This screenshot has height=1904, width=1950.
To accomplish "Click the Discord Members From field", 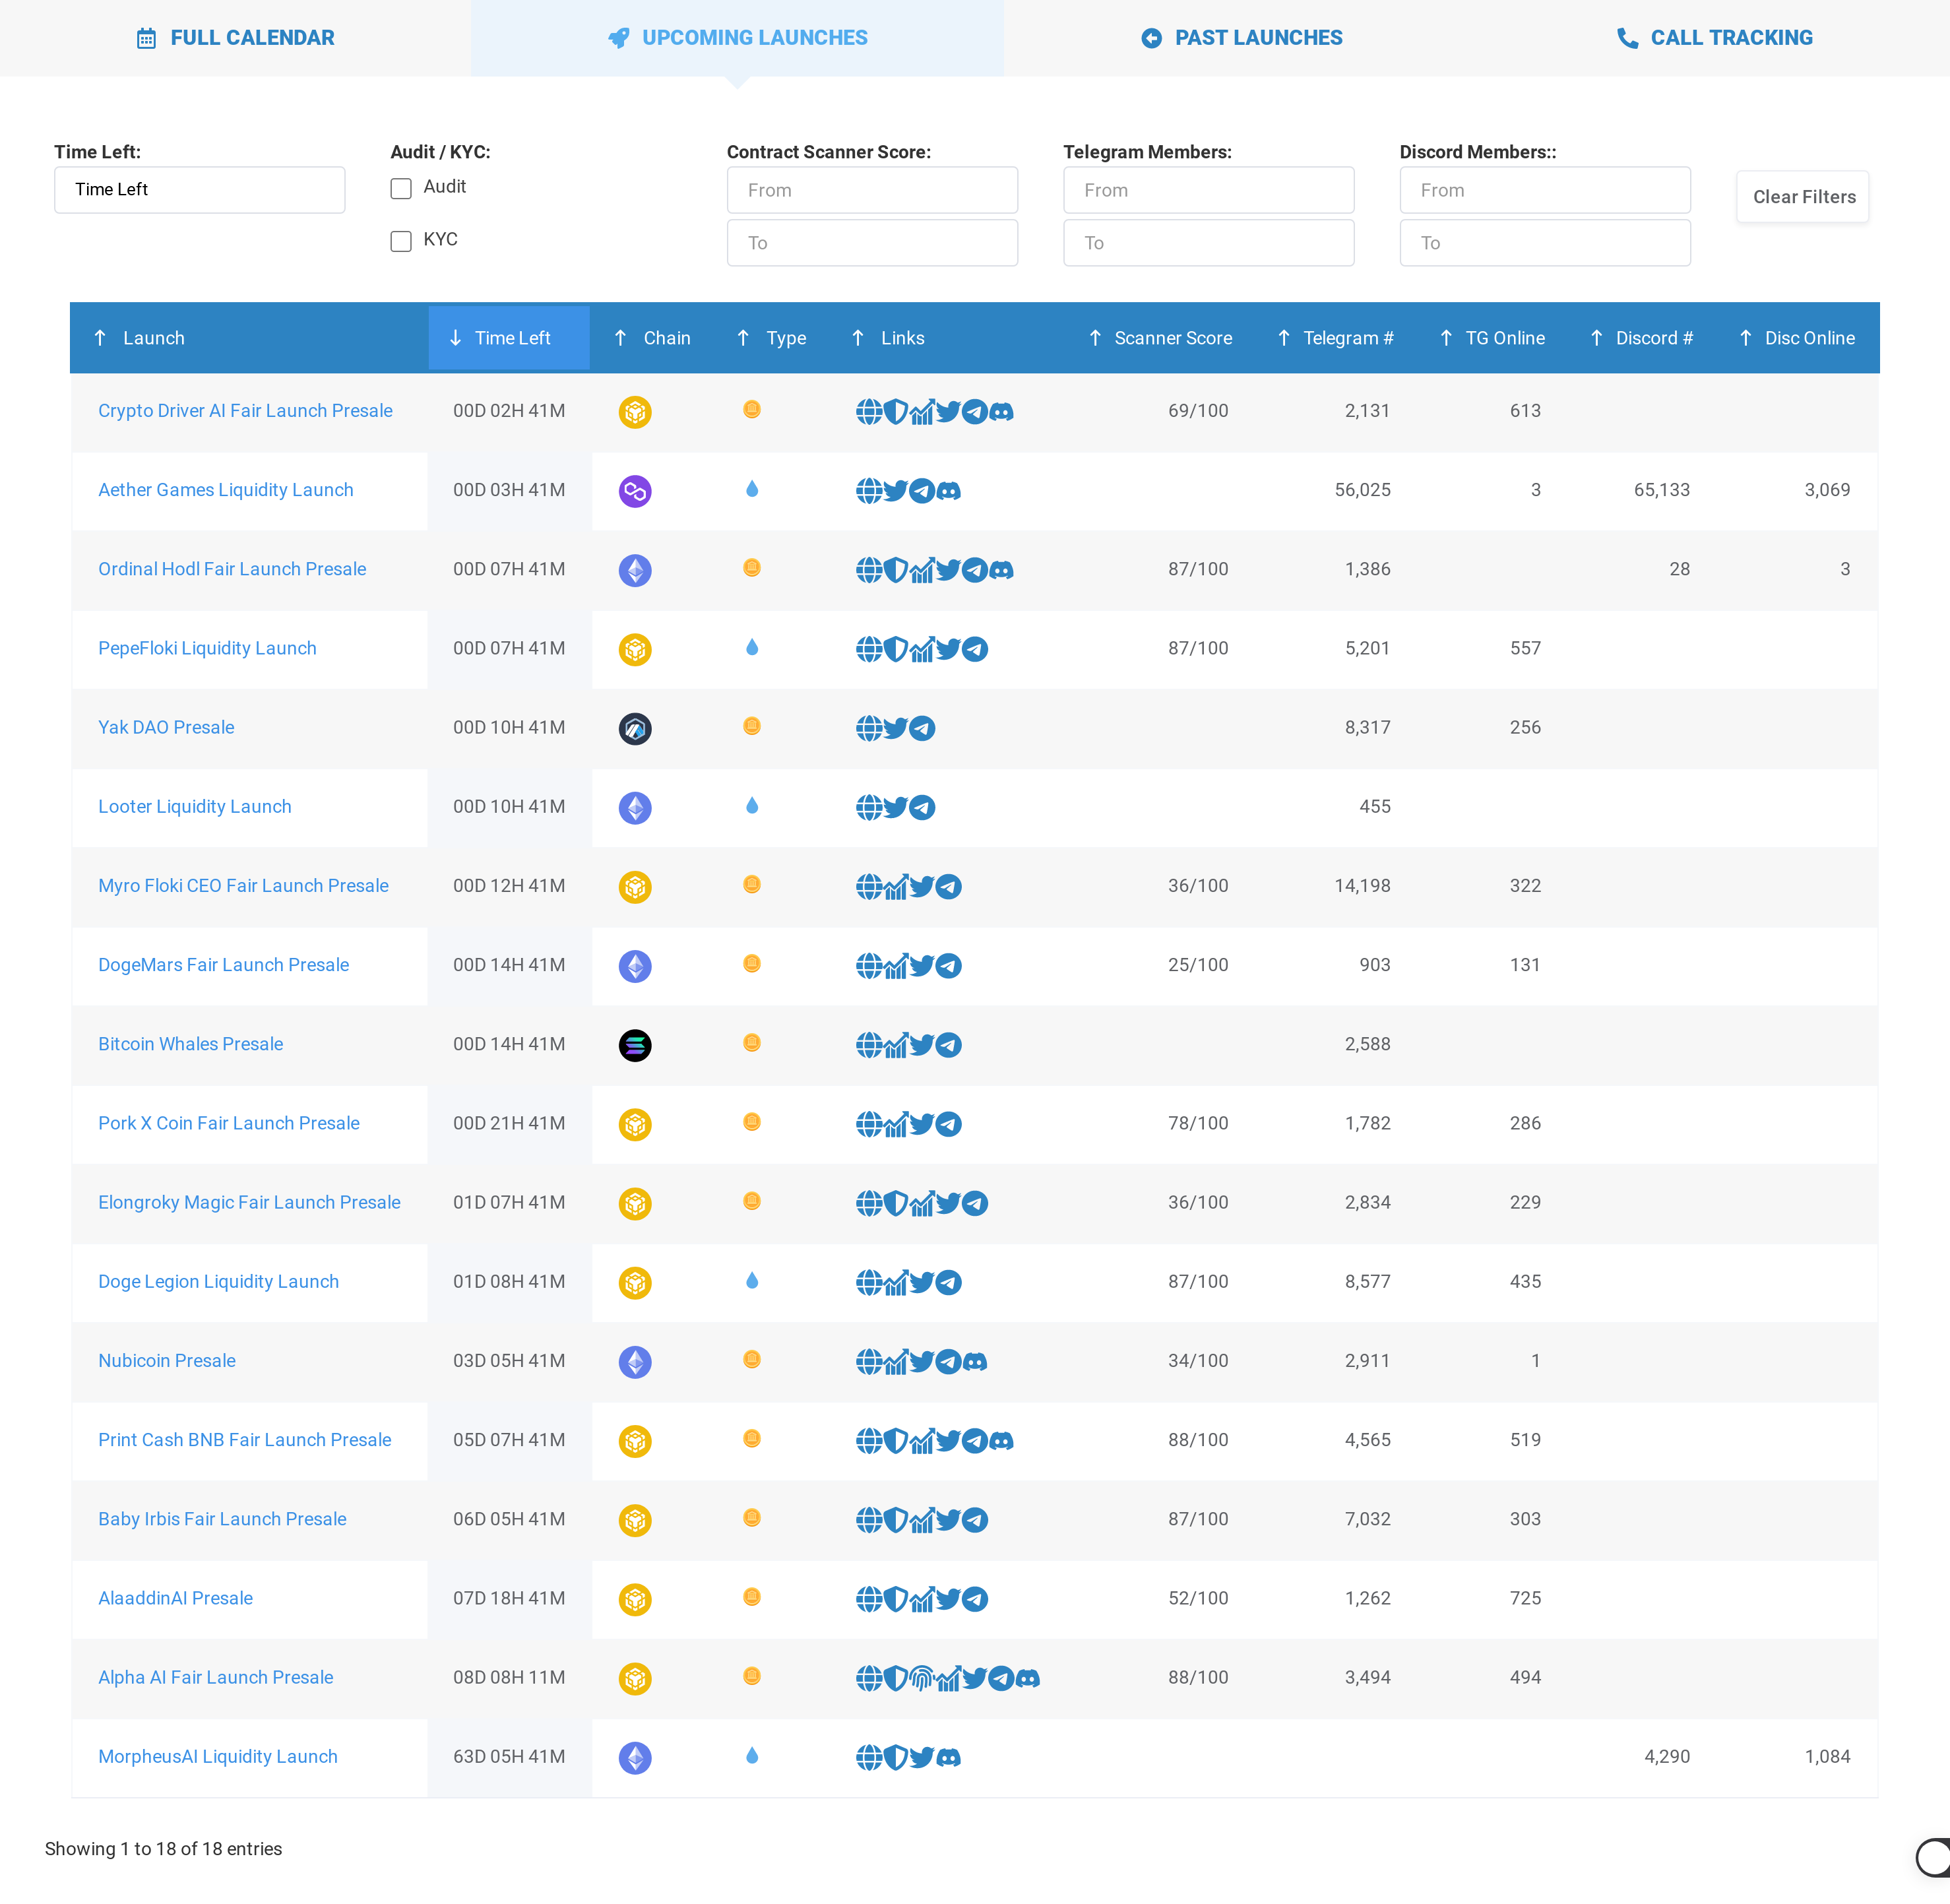I will tap(1545, 190).
